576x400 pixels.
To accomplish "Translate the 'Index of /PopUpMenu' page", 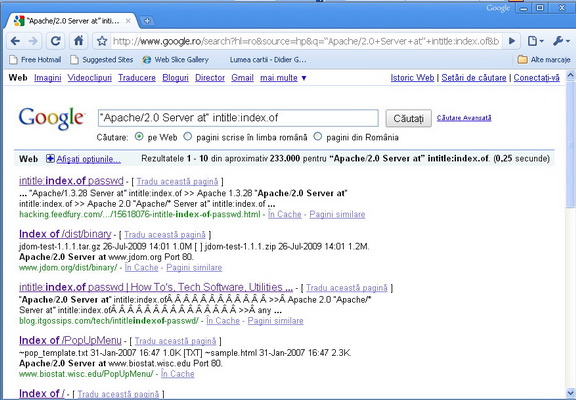I will [175, 341].
